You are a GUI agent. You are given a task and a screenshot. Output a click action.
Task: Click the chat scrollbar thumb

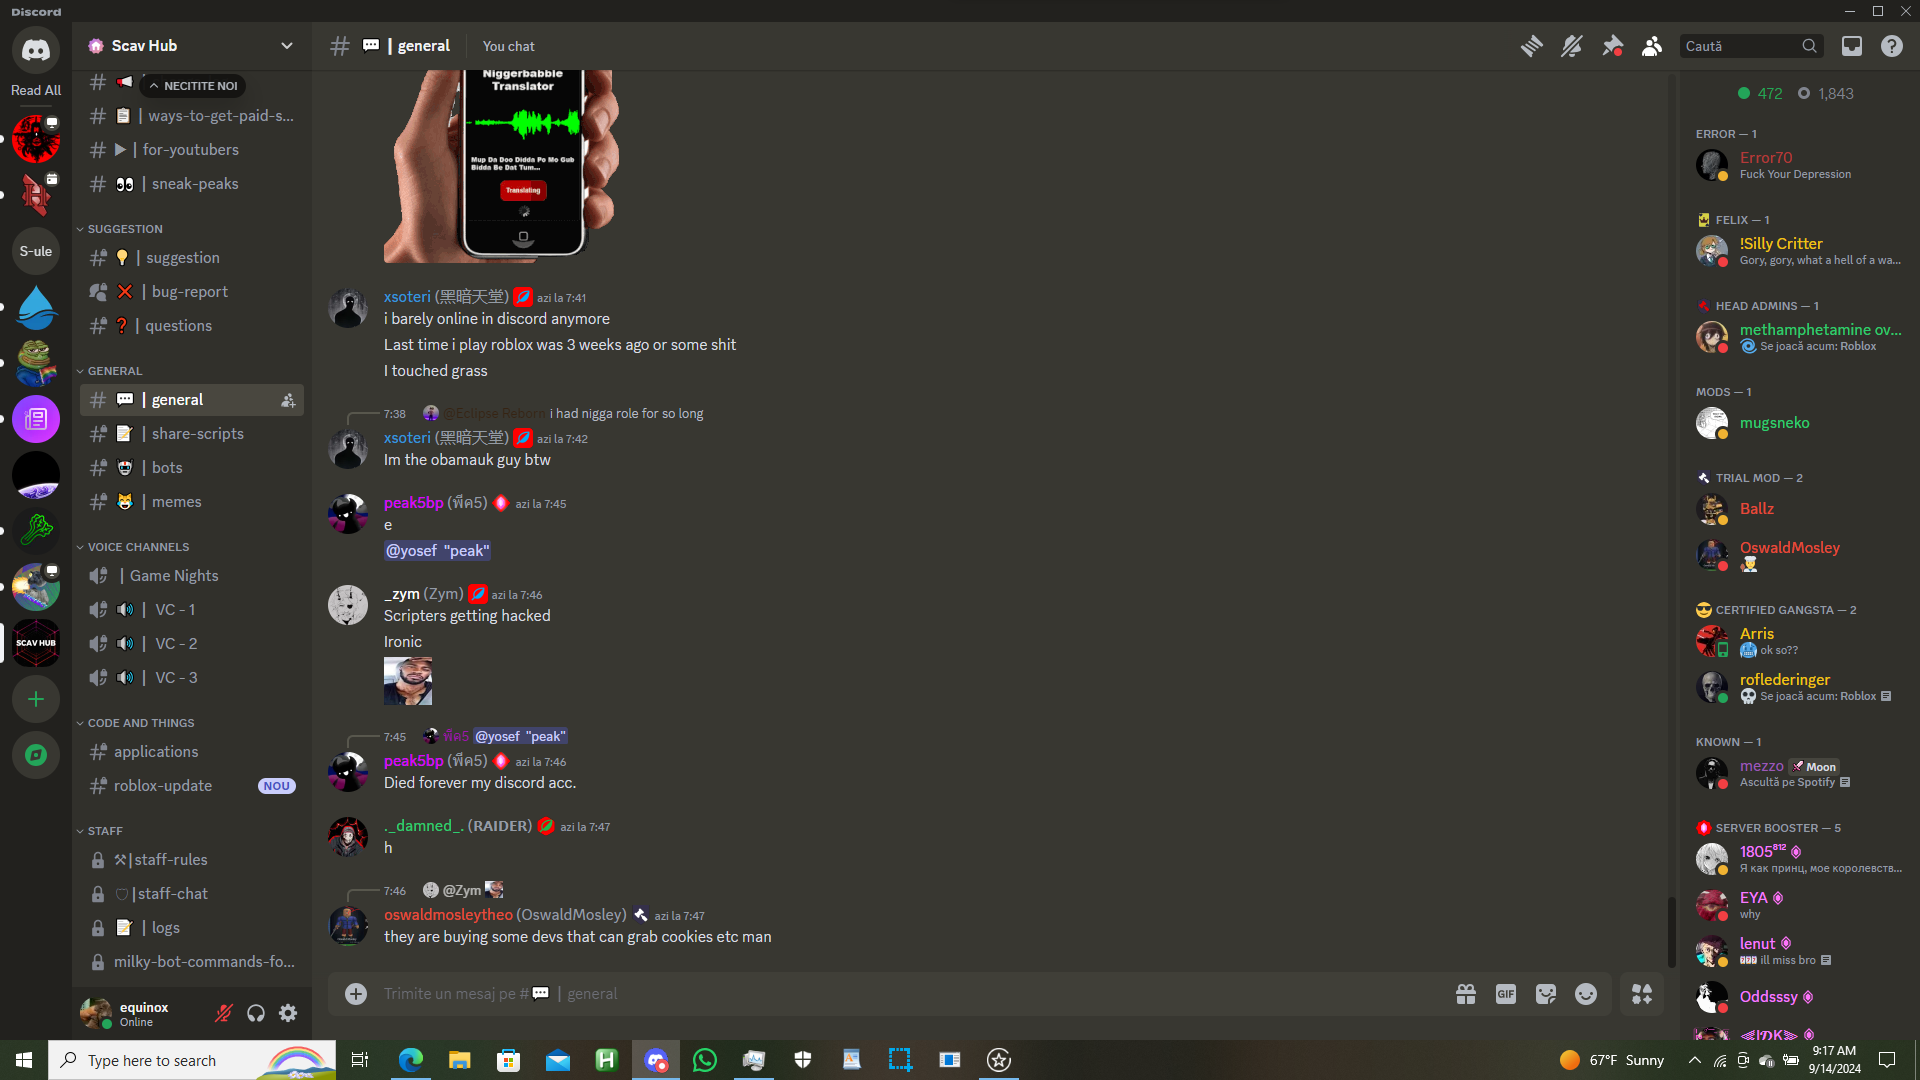coord(1670,930)
